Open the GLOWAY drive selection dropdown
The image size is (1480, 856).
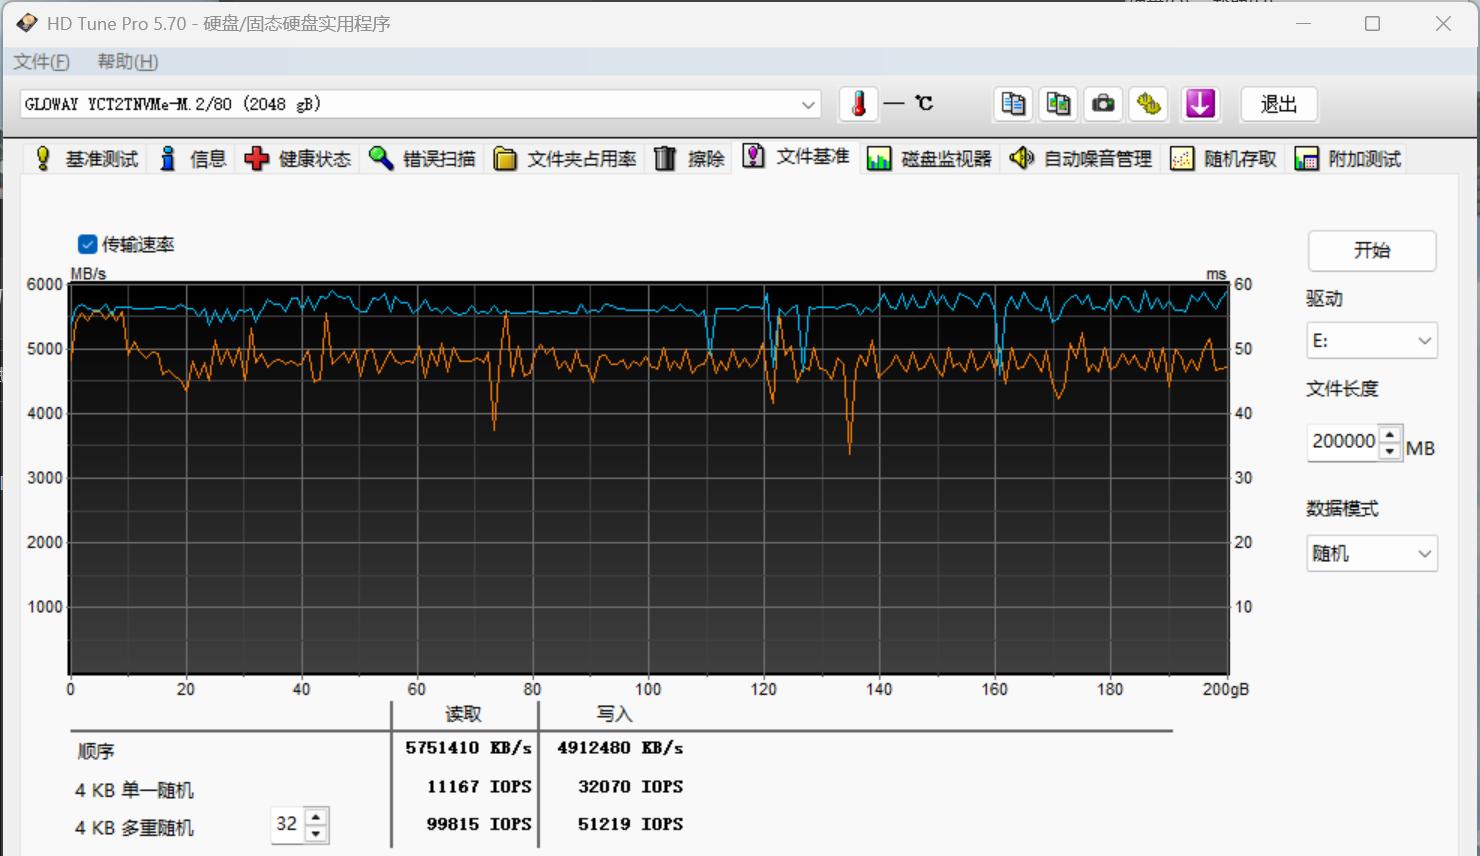pyautogui.click(x=808, y=104)
